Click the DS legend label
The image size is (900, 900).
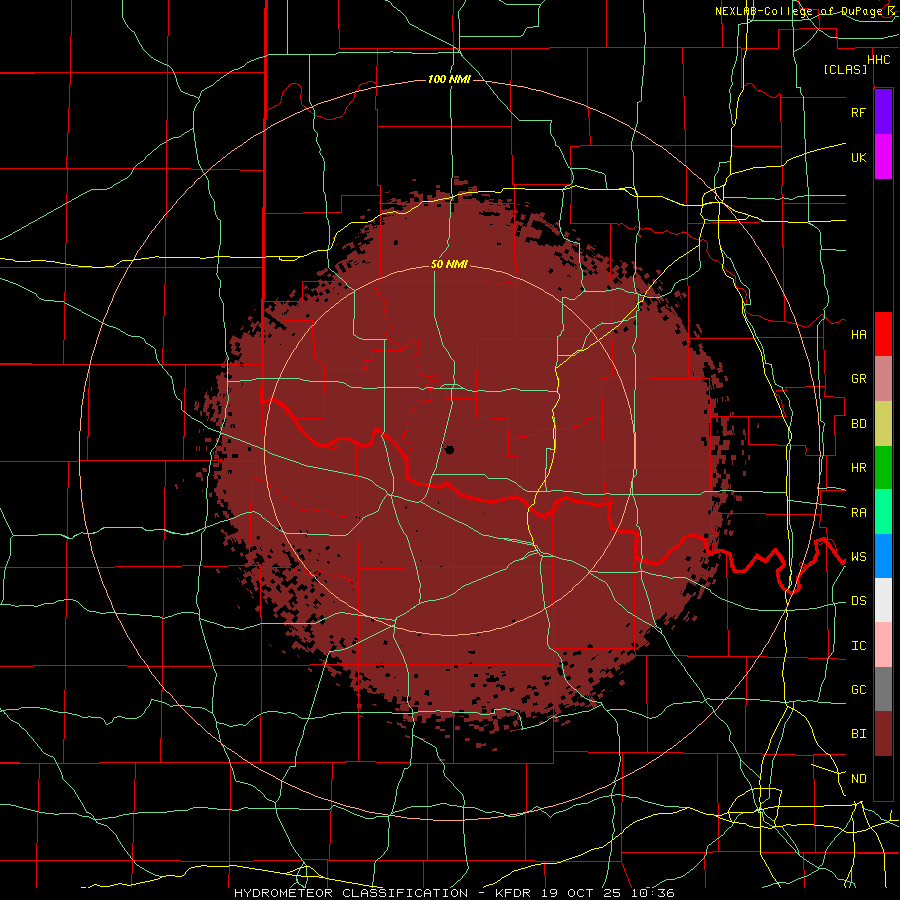(858, 601)
